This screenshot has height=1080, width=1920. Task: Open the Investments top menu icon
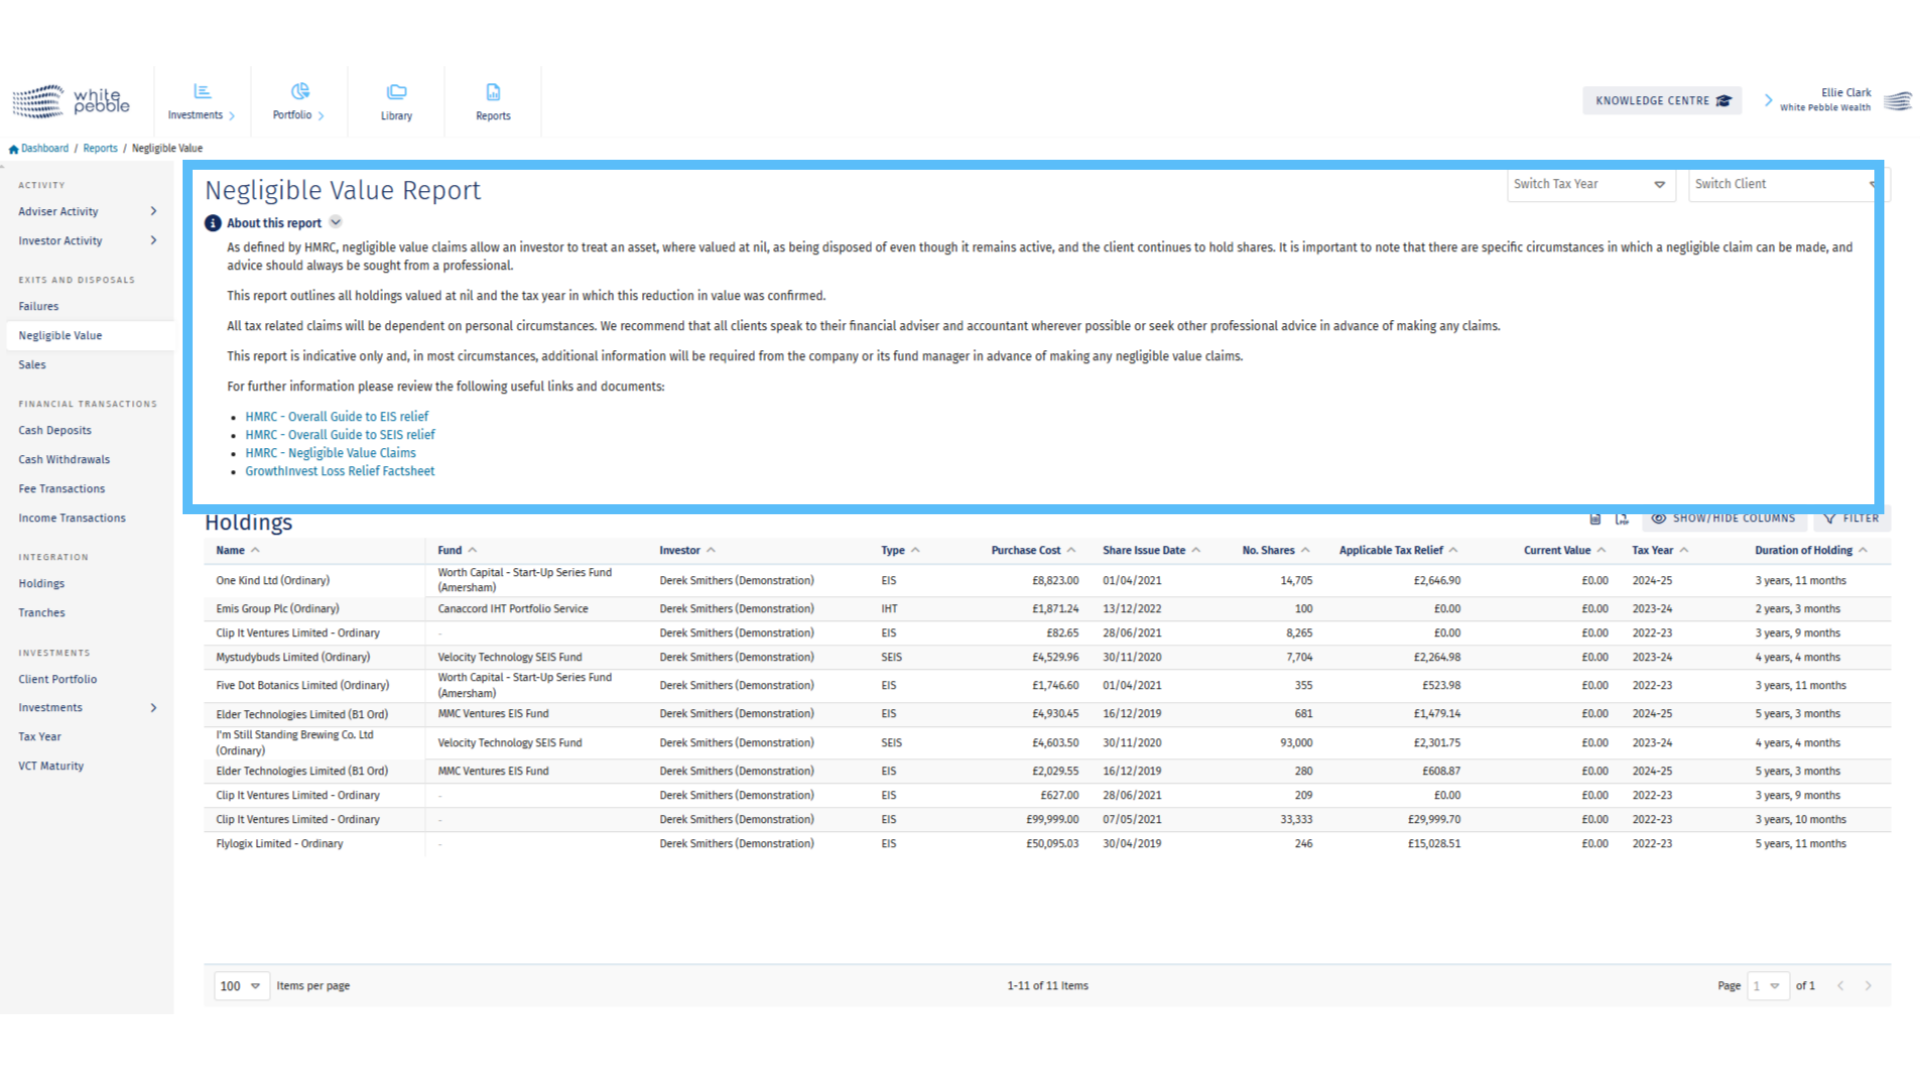coord(202,92)
